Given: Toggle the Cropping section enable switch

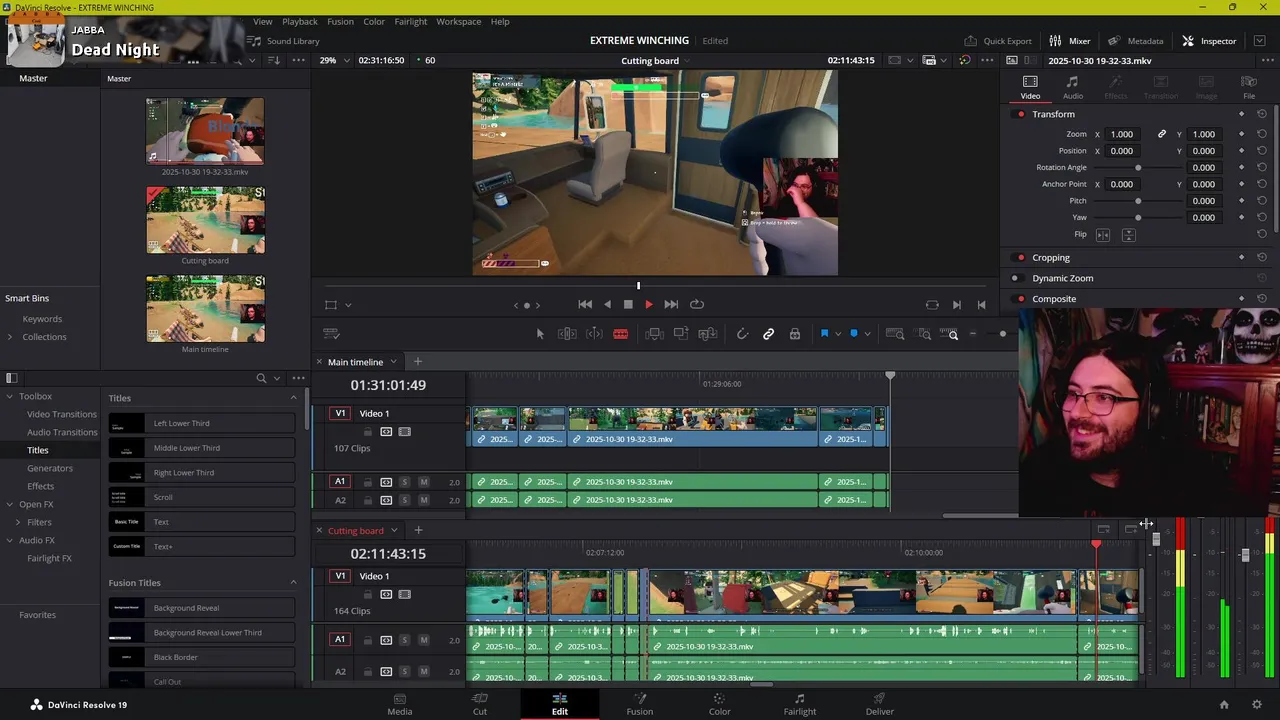Looking at the screenshot, I should point(1020,258).
